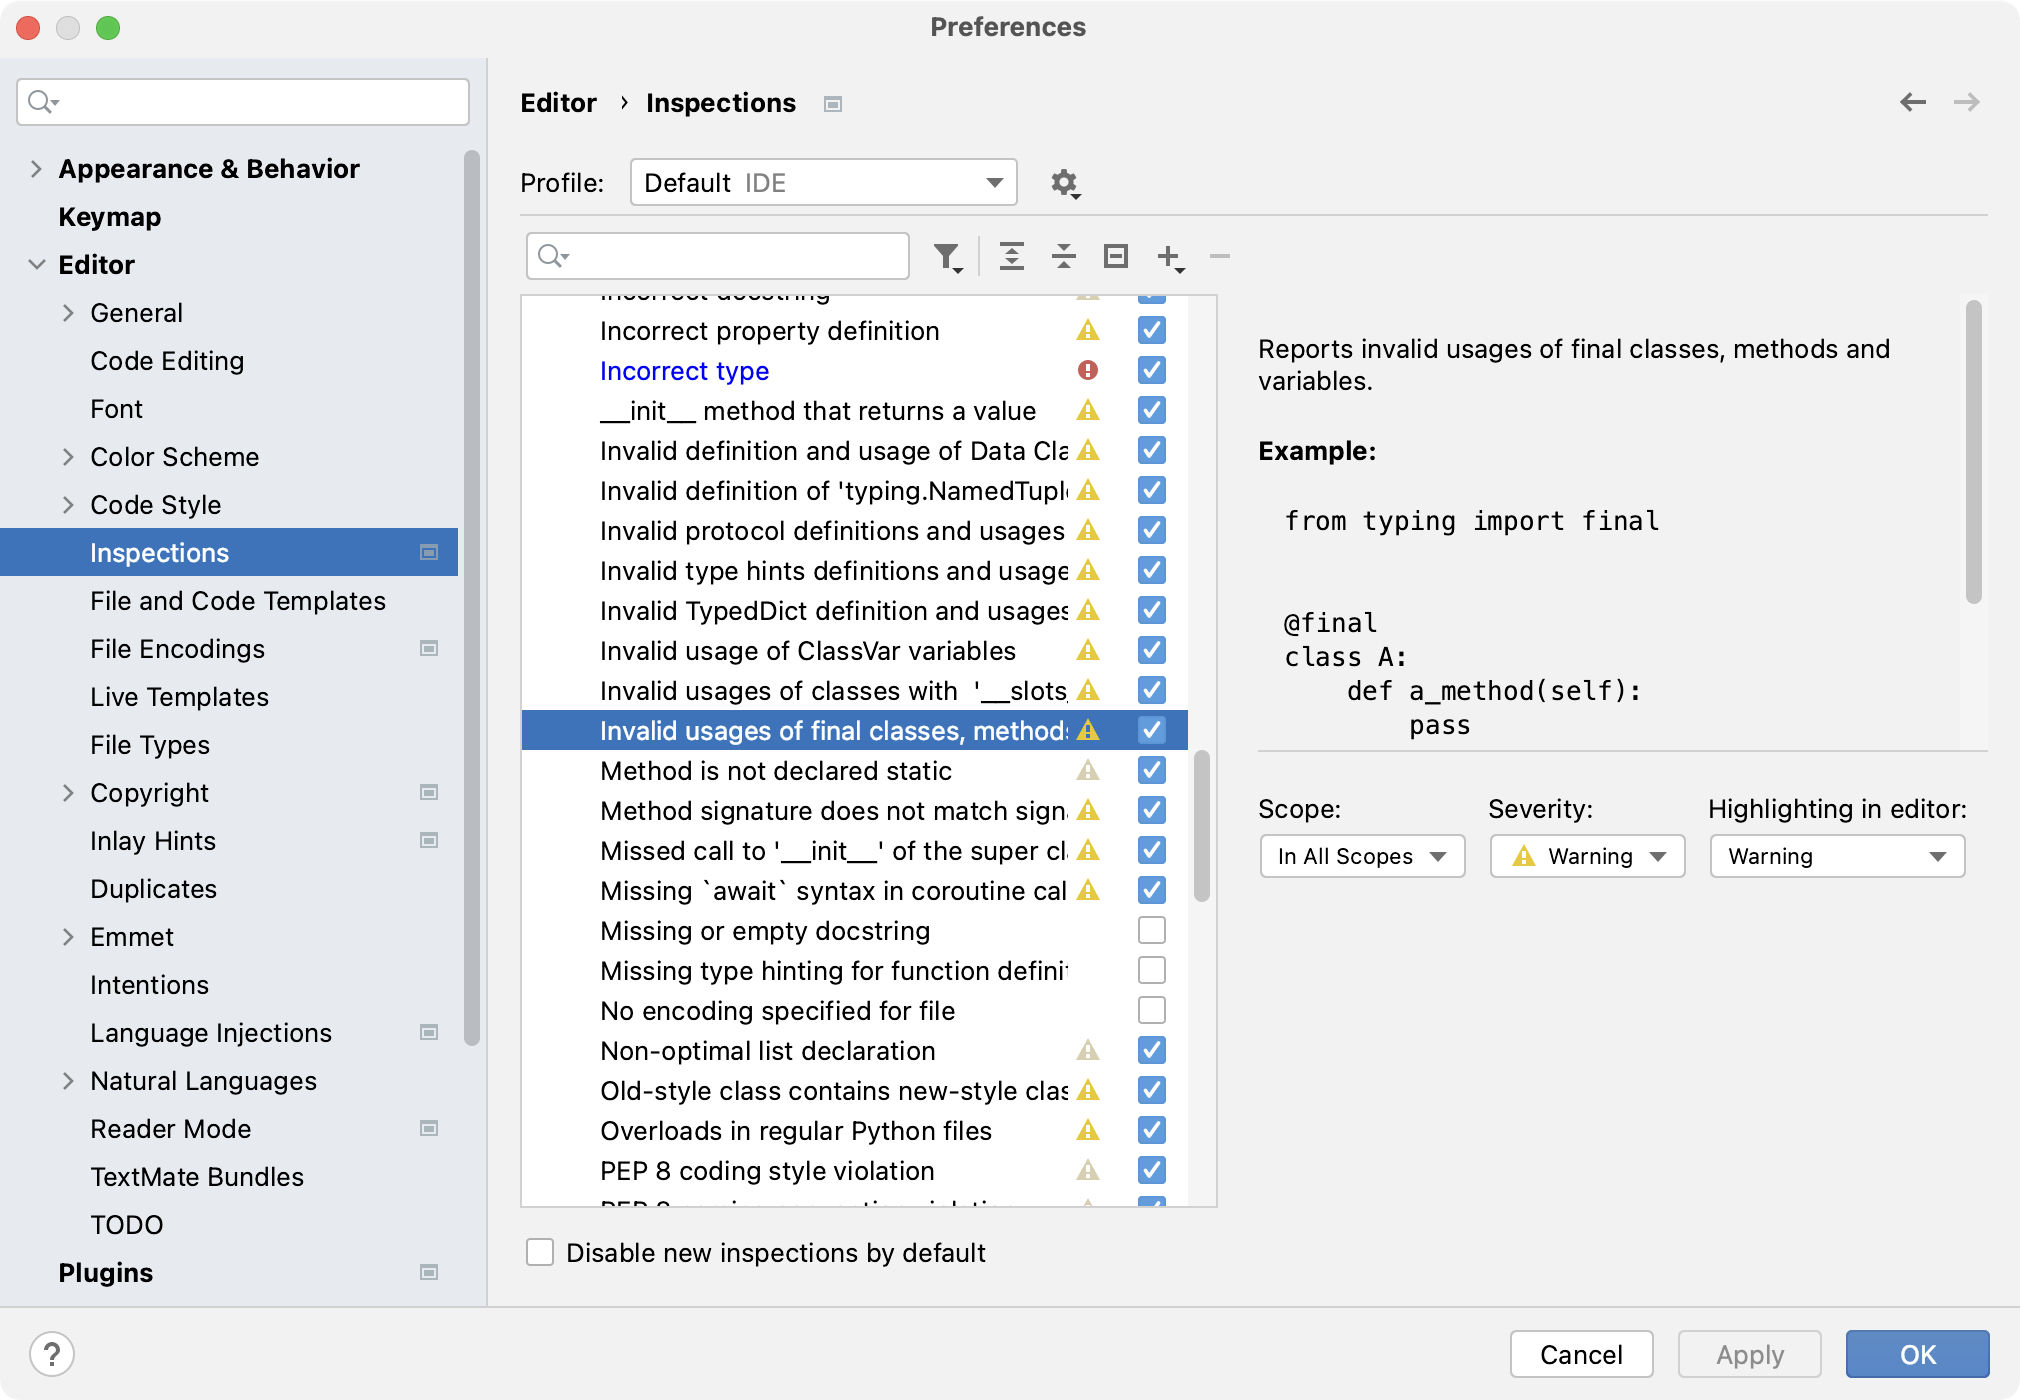This screenshot has width=2020, height=1400.
Task: Click the add new inspection profile icon
Action: 1170,256
